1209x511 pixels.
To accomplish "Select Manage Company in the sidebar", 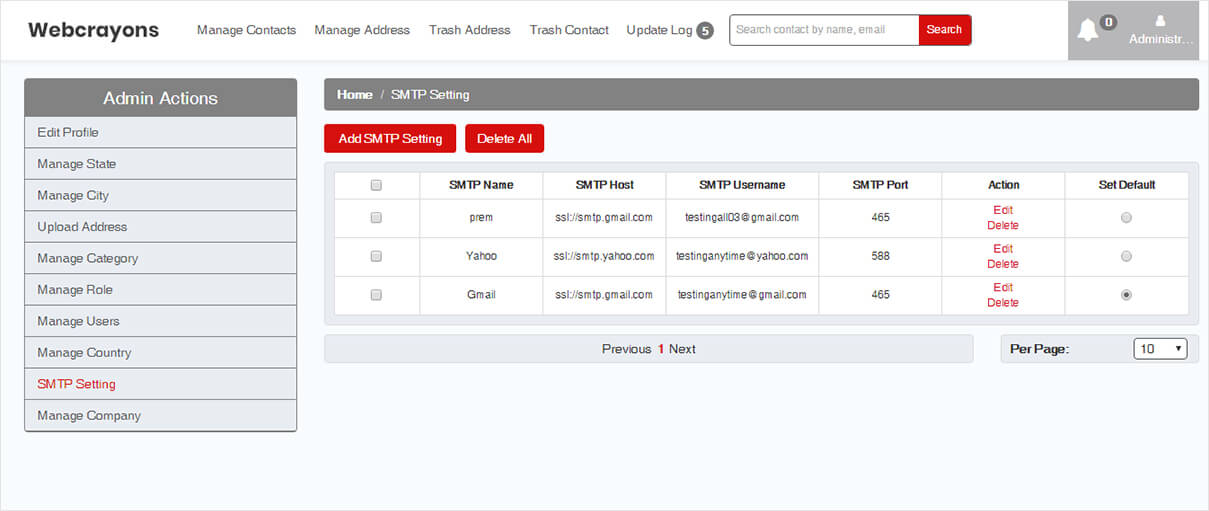I will pos(89,415).
